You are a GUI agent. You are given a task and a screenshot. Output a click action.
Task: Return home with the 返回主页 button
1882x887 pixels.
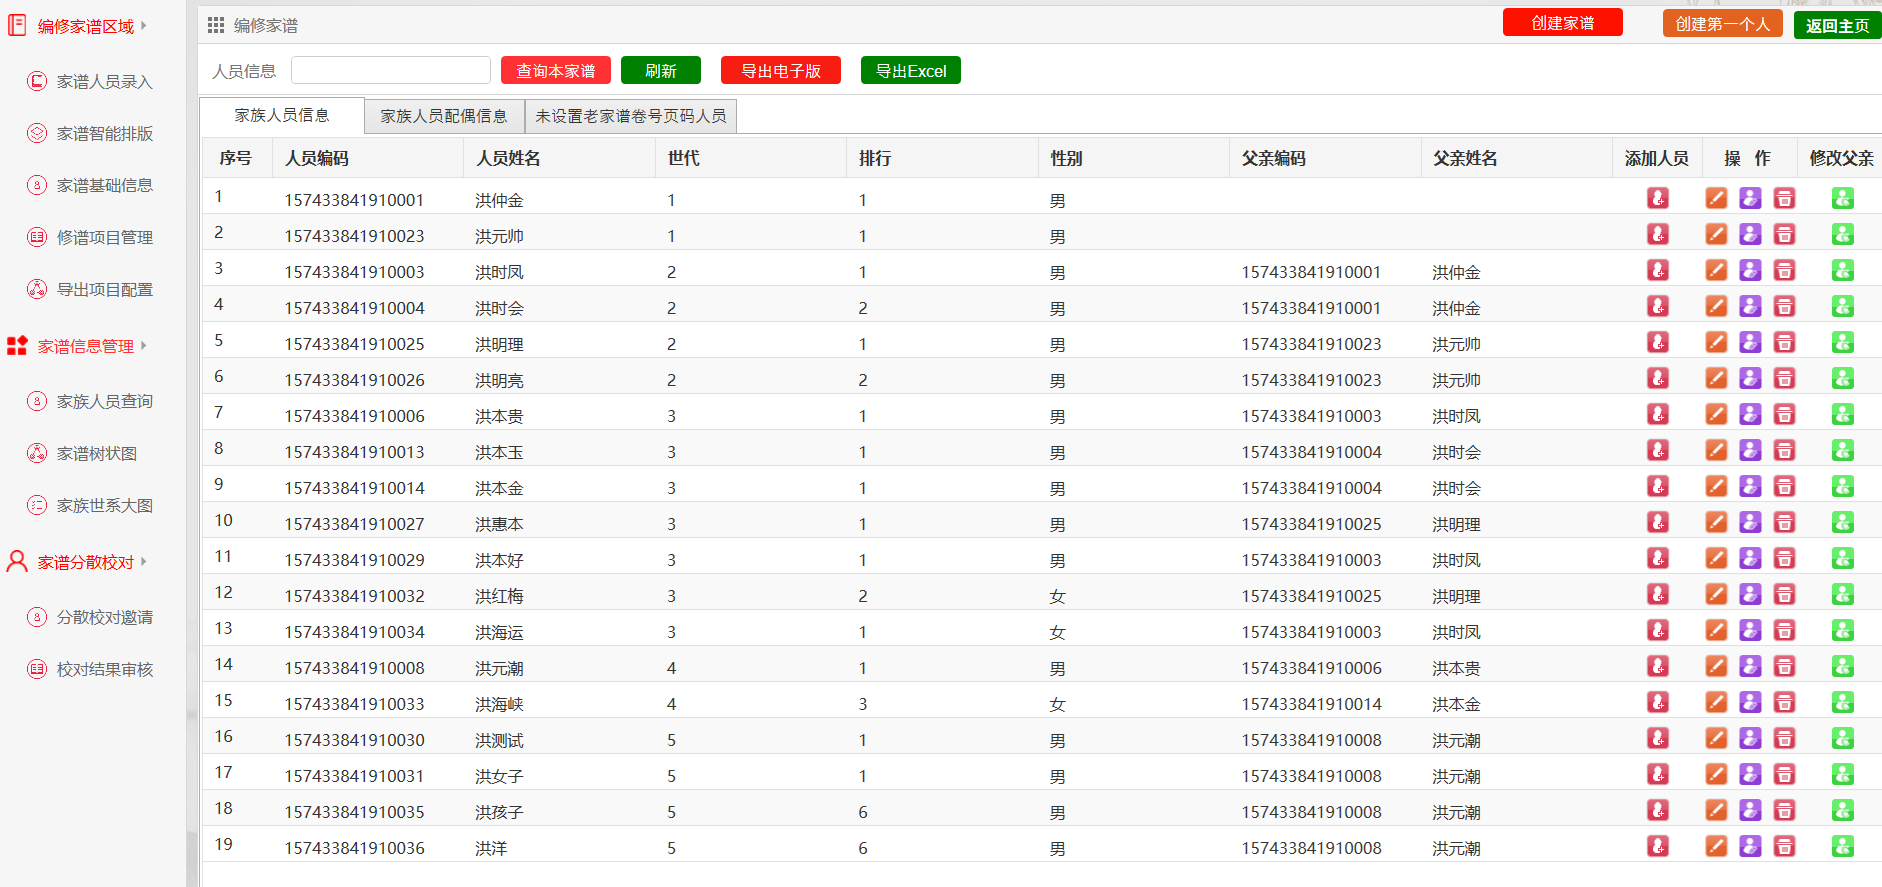(x=1838, y=26)
